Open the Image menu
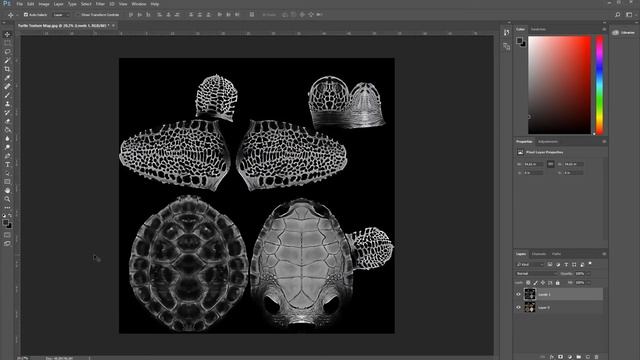Viewport: 640px width, 360px height. click(44, 4)
